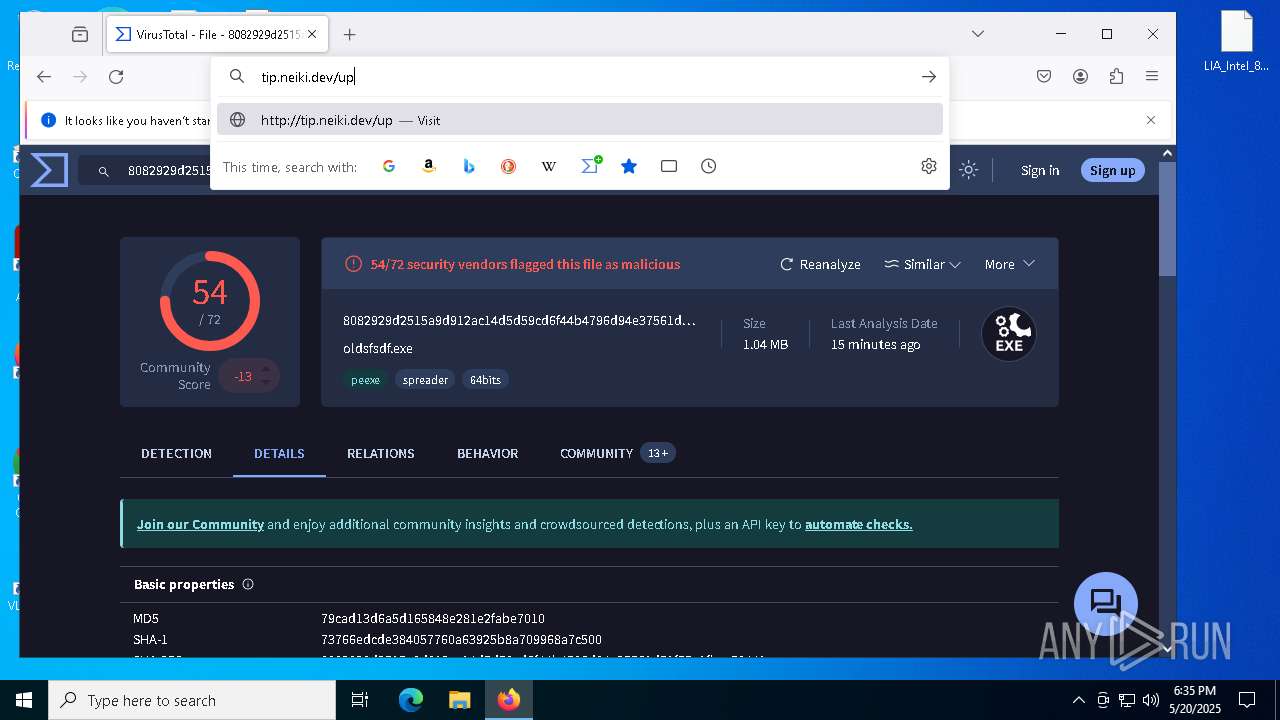Open the list all tabs dropdown

click(978, 34)
